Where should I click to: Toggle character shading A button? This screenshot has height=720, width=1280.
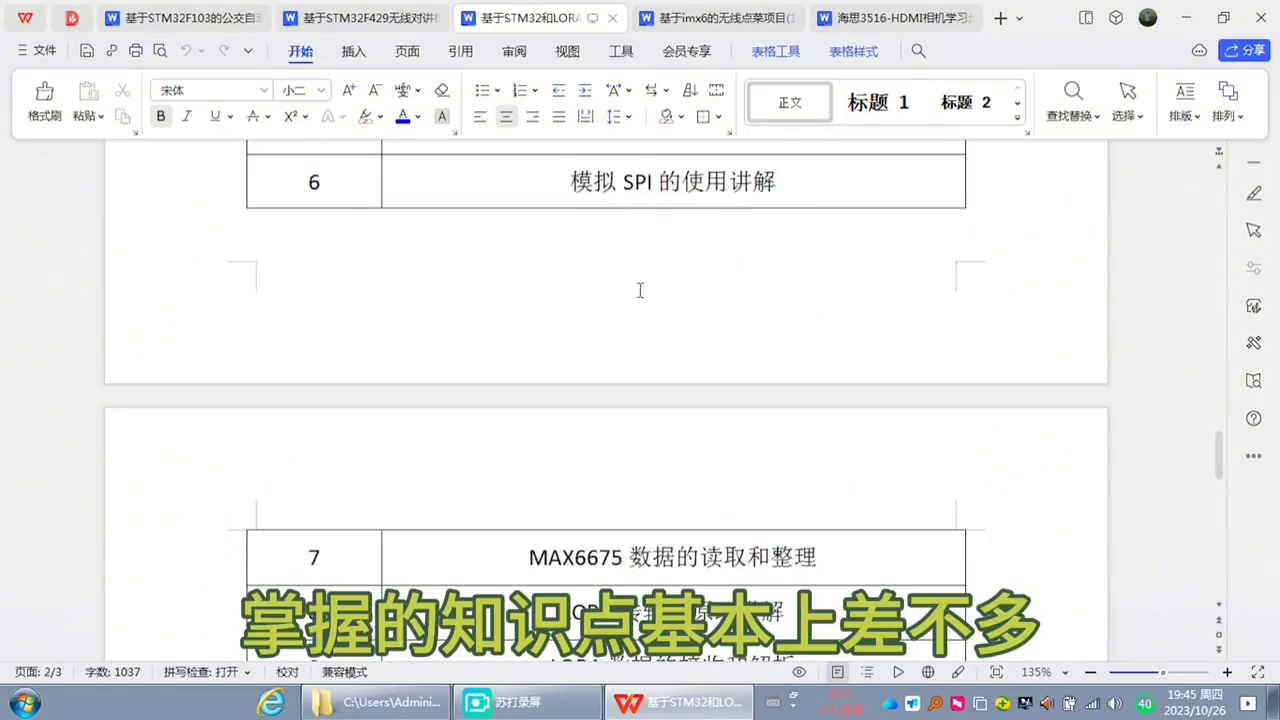441,117
